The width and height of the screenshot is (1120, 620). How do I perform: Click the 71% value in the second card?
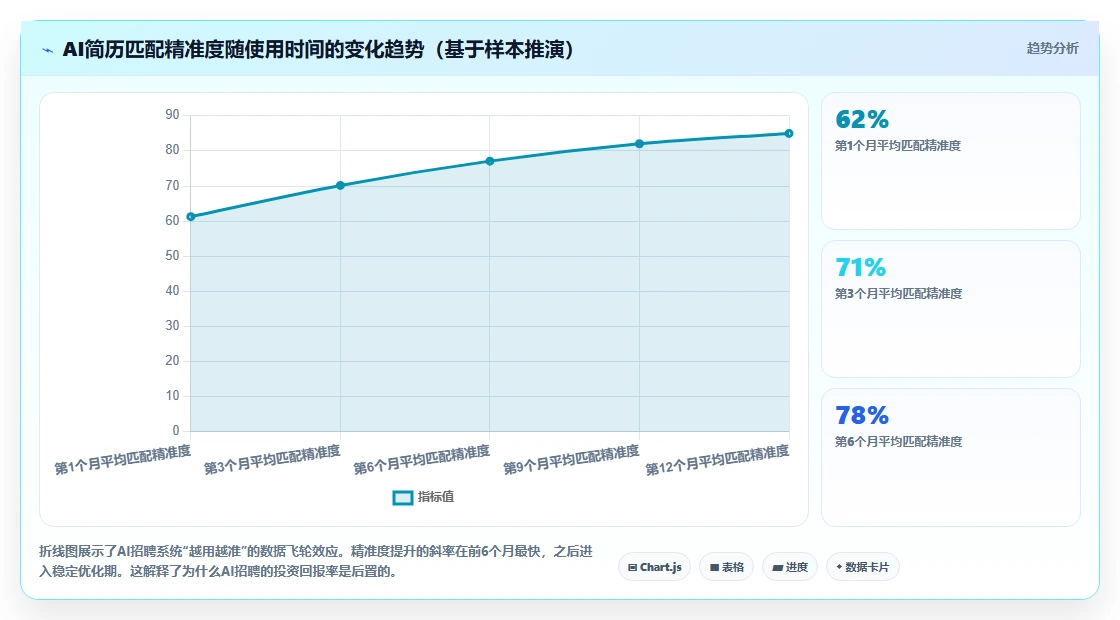click(x=861, y=267)
